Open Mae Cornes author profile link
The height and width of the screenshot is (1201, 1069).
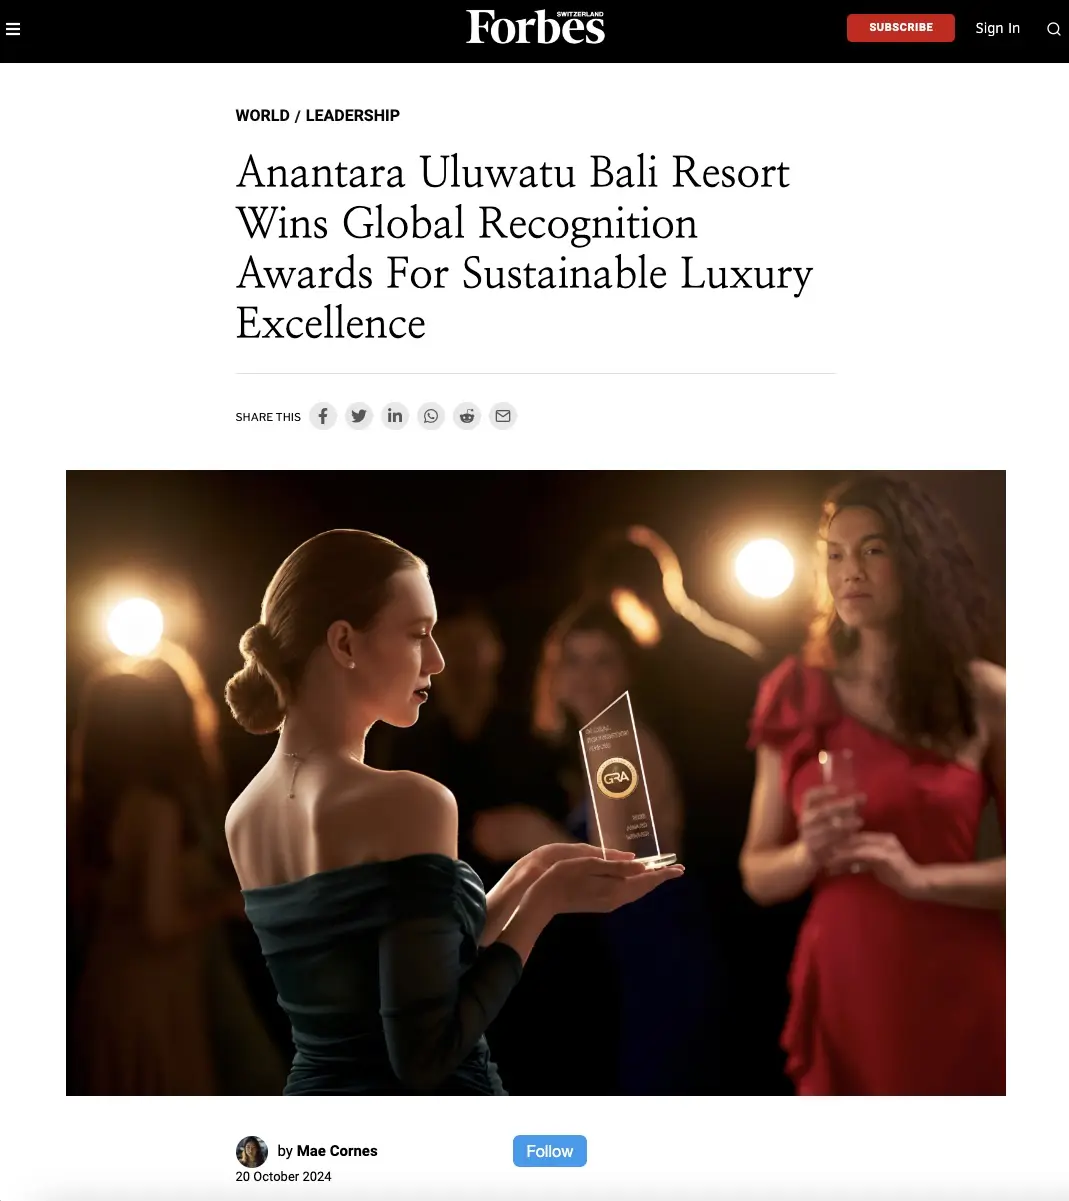click(337, 1151)
